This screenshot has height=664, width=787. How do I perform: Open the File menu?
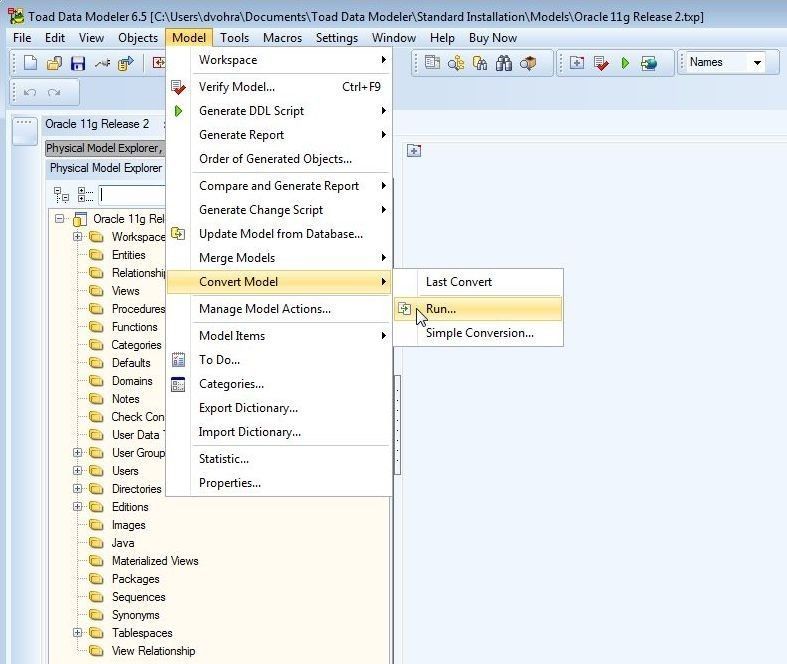tap(22, 38)
